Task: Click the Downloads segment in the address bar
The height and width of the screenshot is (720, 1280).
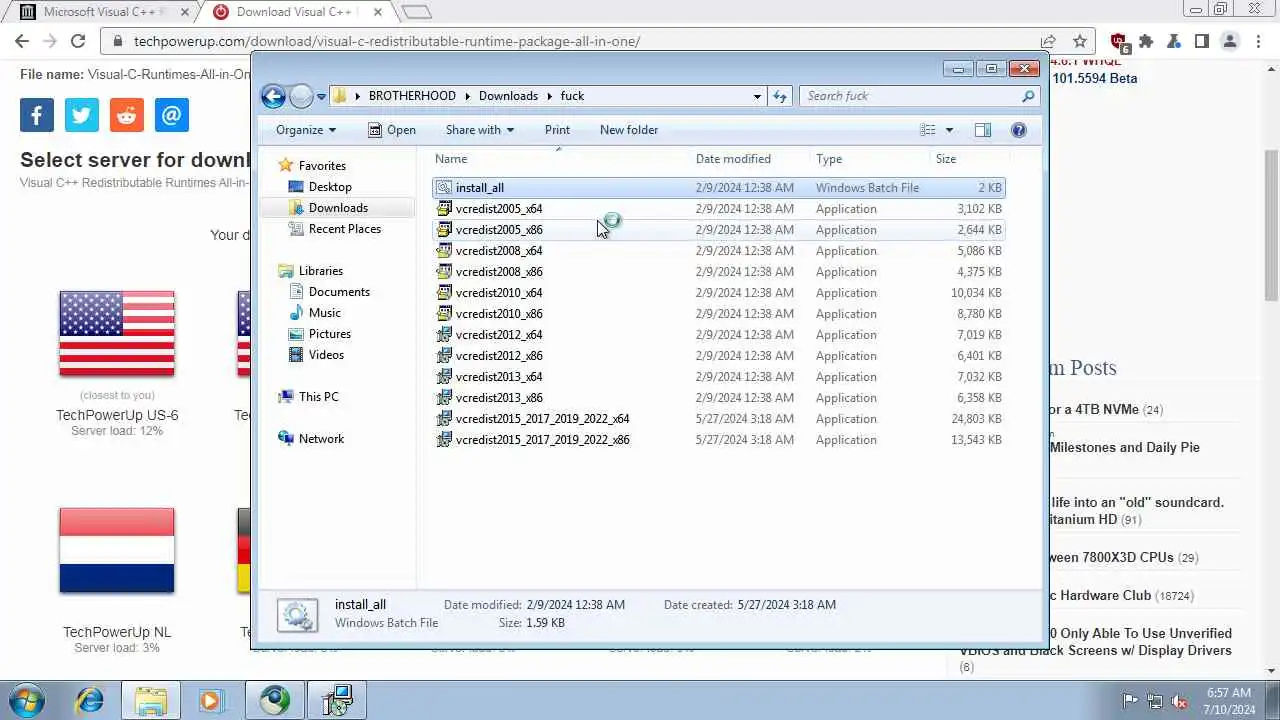Action: (x=508, y=96)
